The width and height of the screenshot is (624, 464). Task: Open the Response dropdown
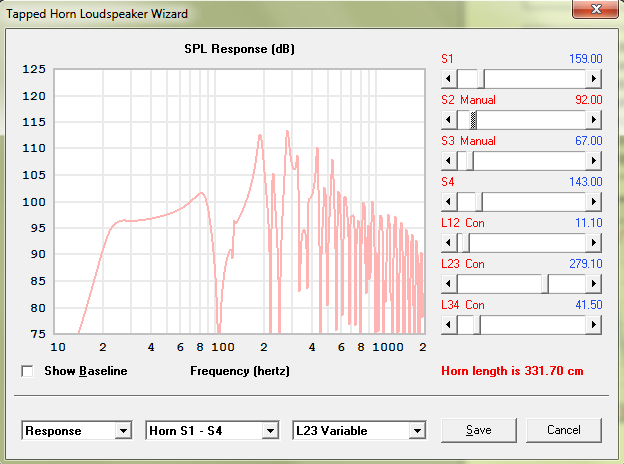77,431
